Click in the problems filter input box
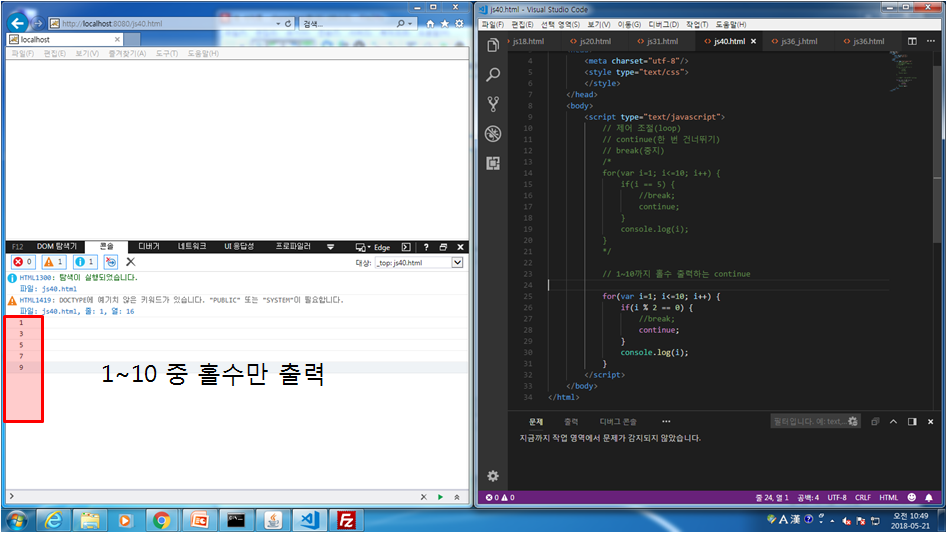Screen dimensions: 947x533 [809, 421]
